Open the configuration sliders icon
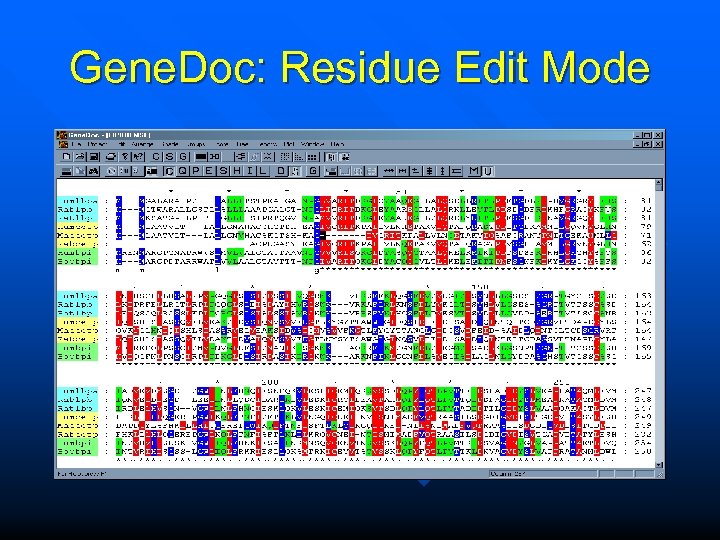The image size is (720, 540). (x=241, y=157)
